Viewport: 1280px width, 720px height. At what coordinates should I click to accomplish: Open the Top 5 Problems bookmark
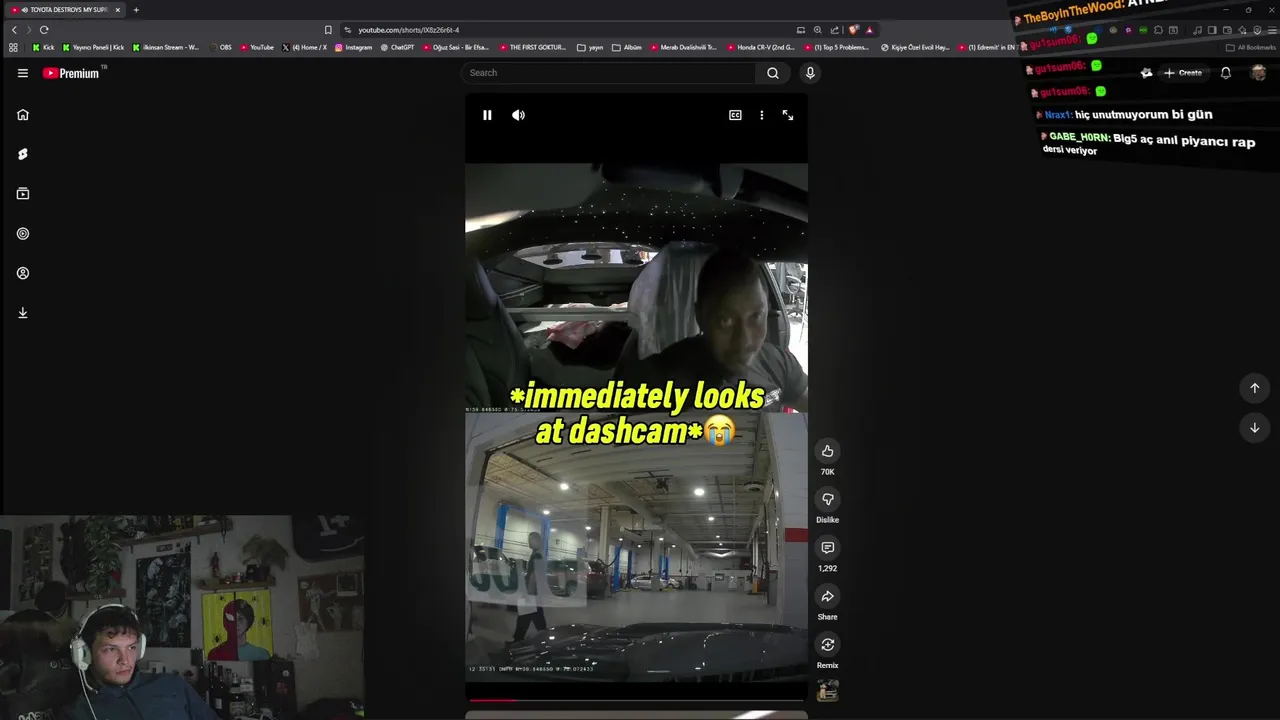tap(836, 47)
